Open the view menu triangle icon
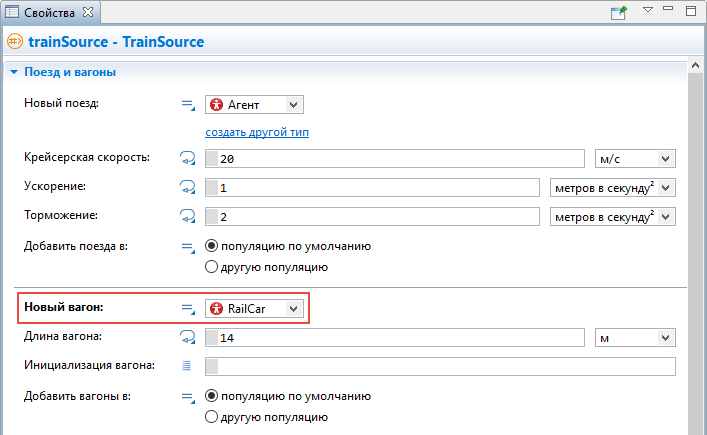Viewport: 707px width, 435px height. tap(648, 9)
